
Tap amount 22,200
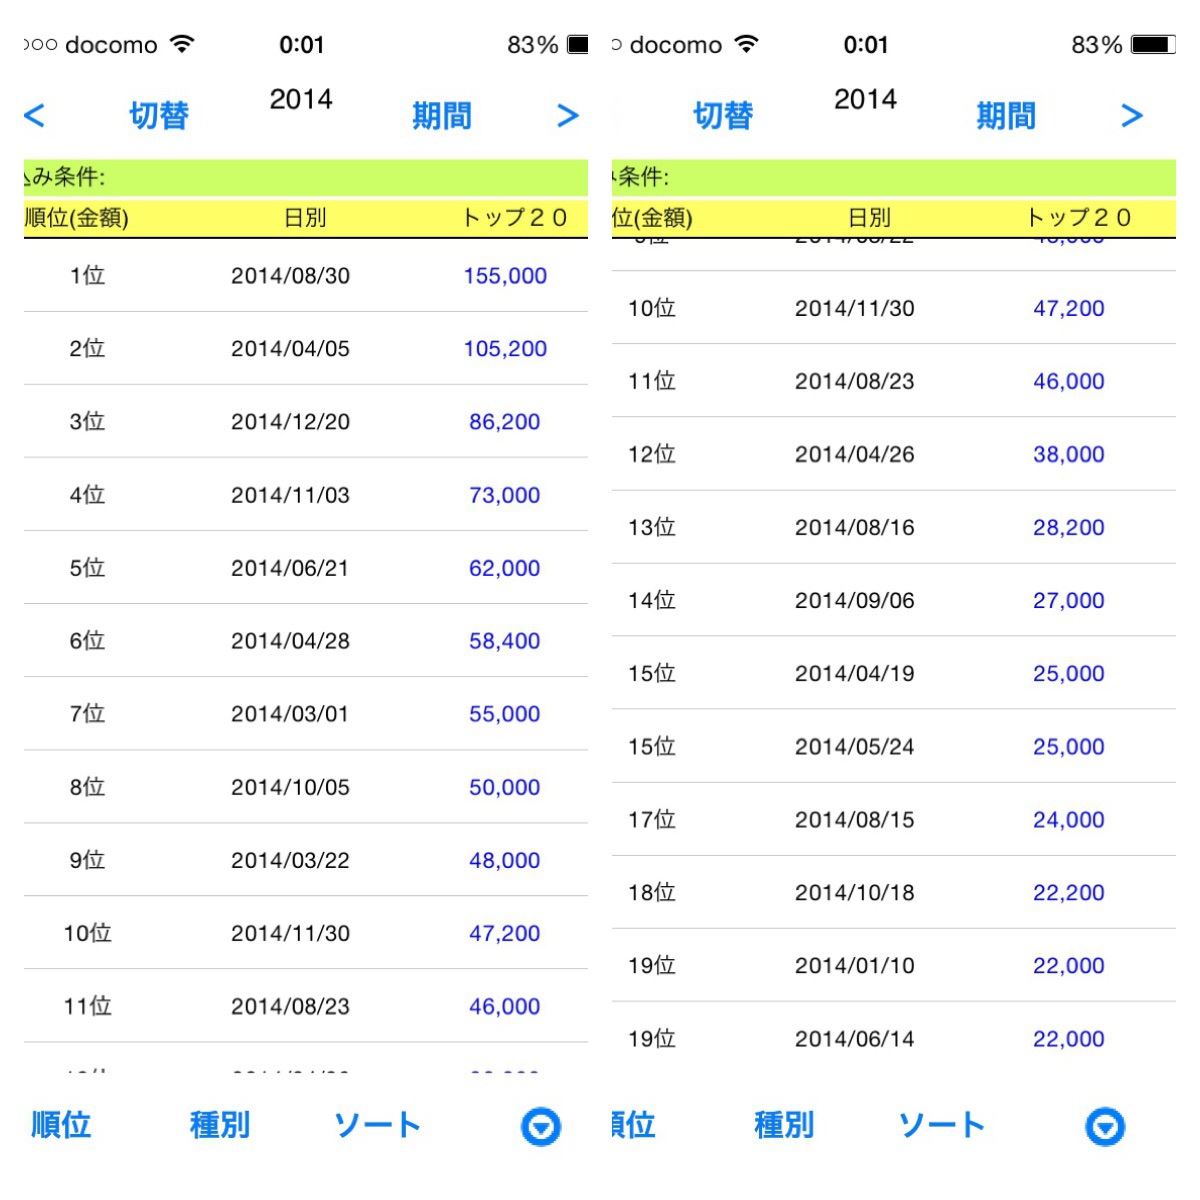[1069, 892]
